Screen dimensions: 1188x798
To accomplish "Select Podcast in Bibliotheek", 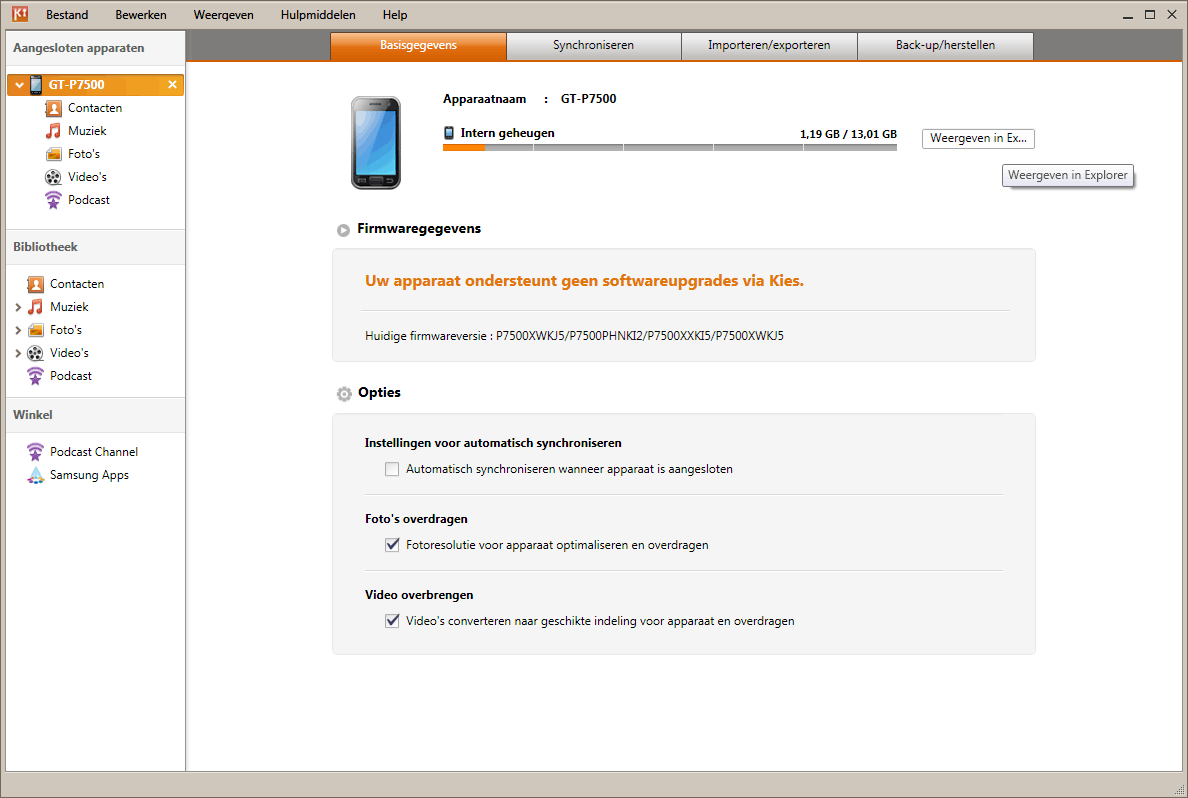I will coord(70,376).
